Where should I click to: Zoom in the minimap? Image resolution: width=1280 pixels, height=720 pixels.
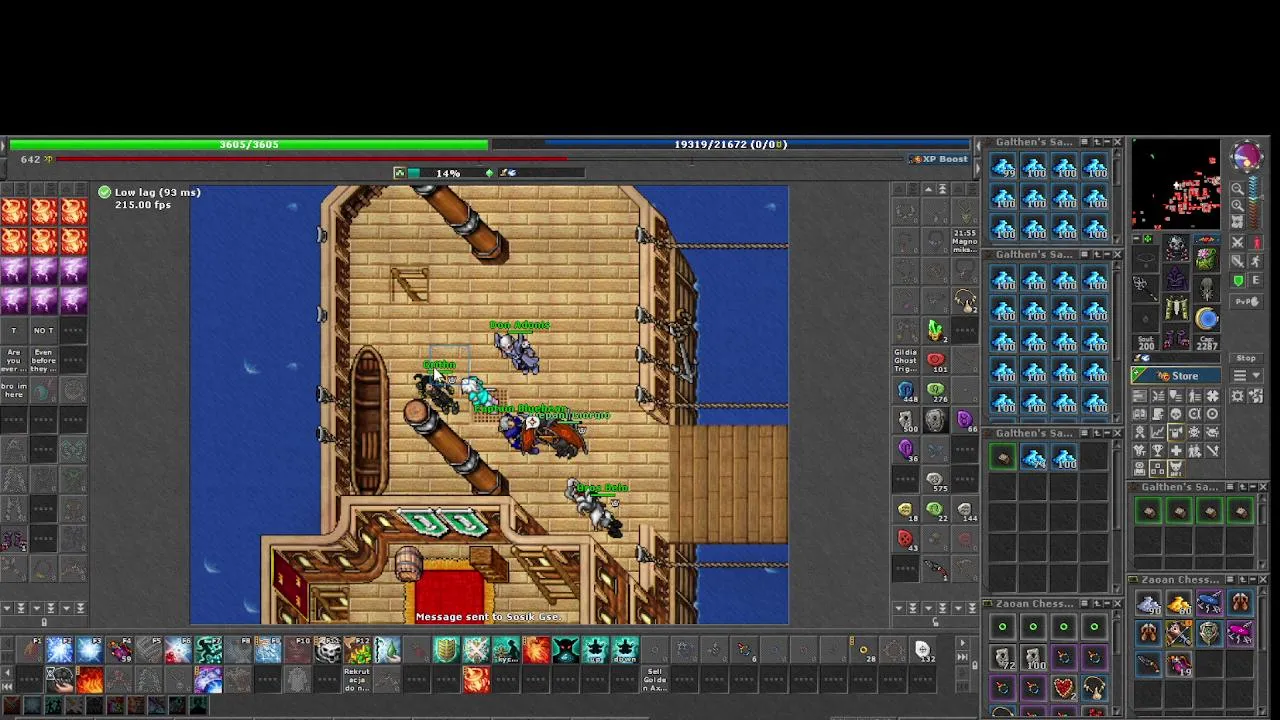pyautogui.click(x=1238, y=206)
